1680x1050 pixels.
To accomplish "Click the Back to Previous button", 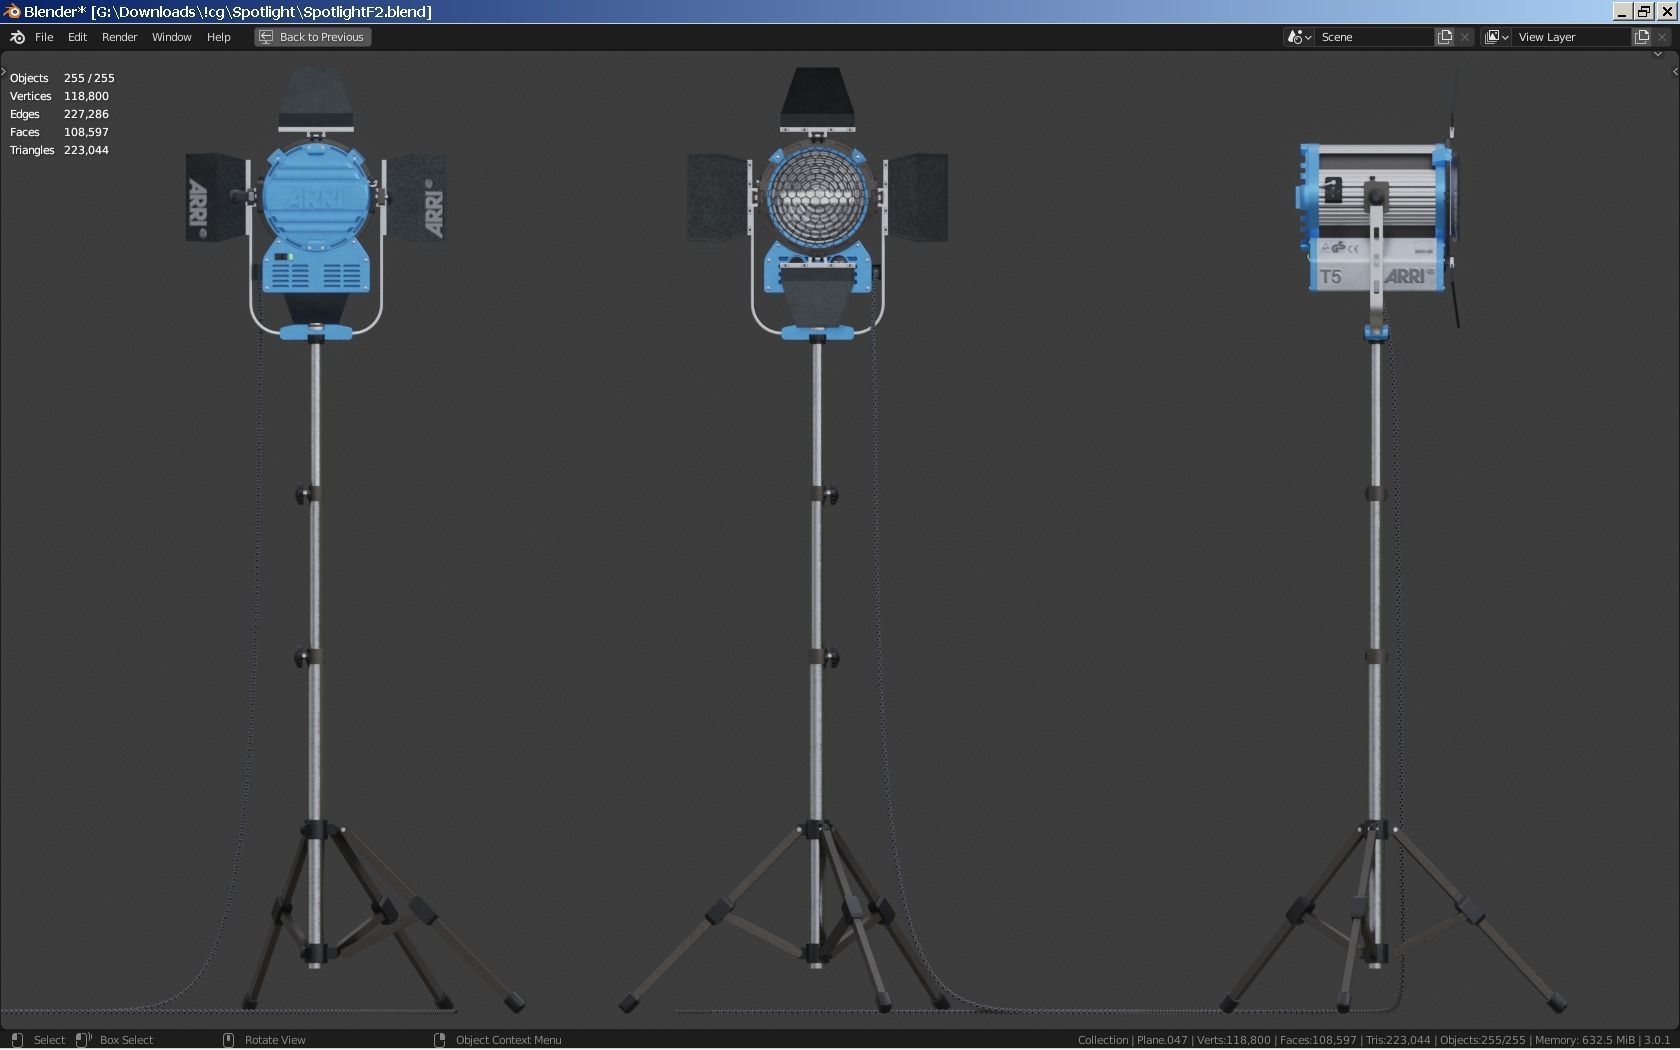I will 312,37.
